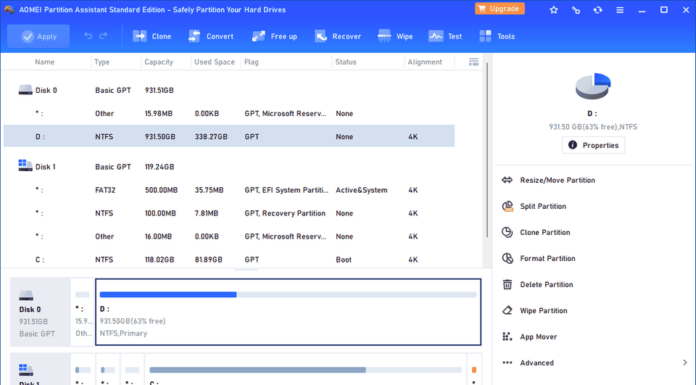
Task: Click the Wipe Partition eraser icon
Action: [507, 311]
